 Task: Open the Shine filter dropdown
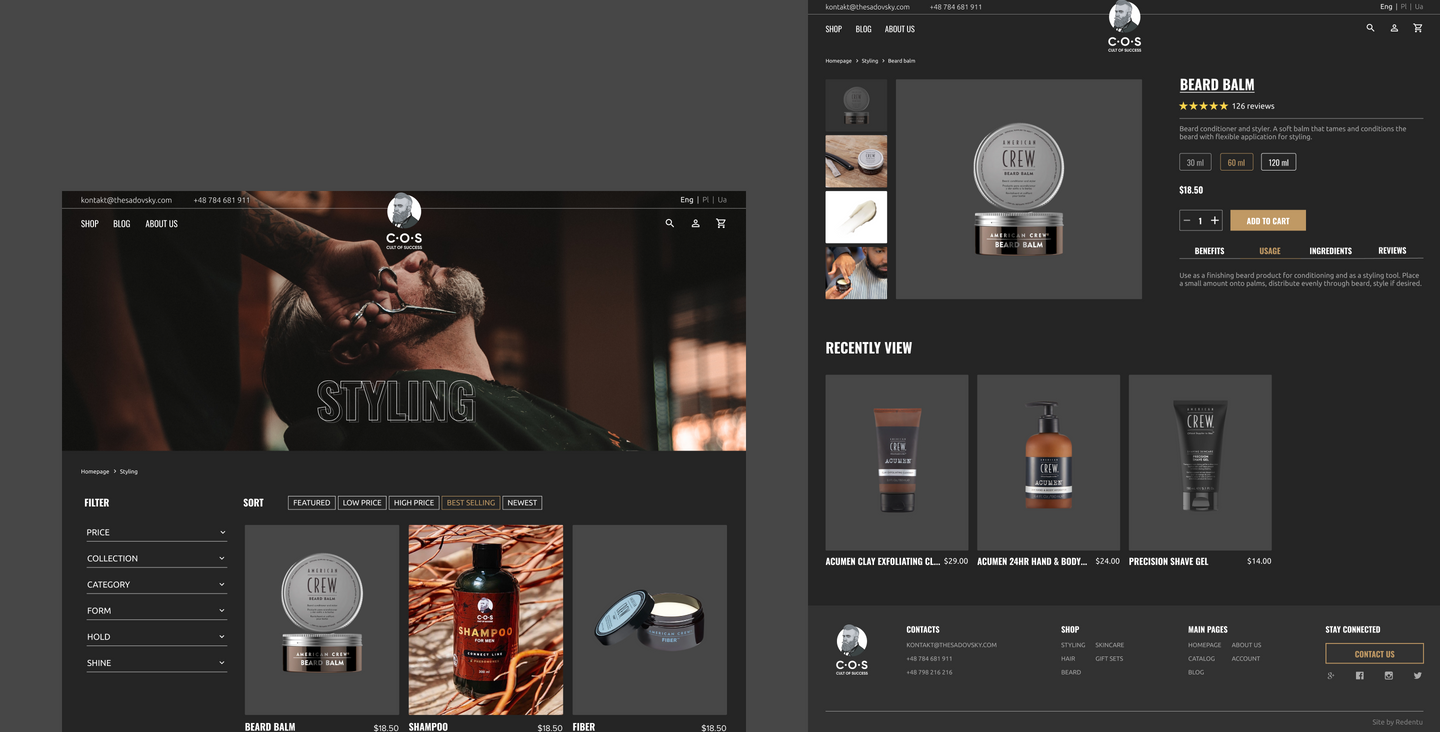156,663
